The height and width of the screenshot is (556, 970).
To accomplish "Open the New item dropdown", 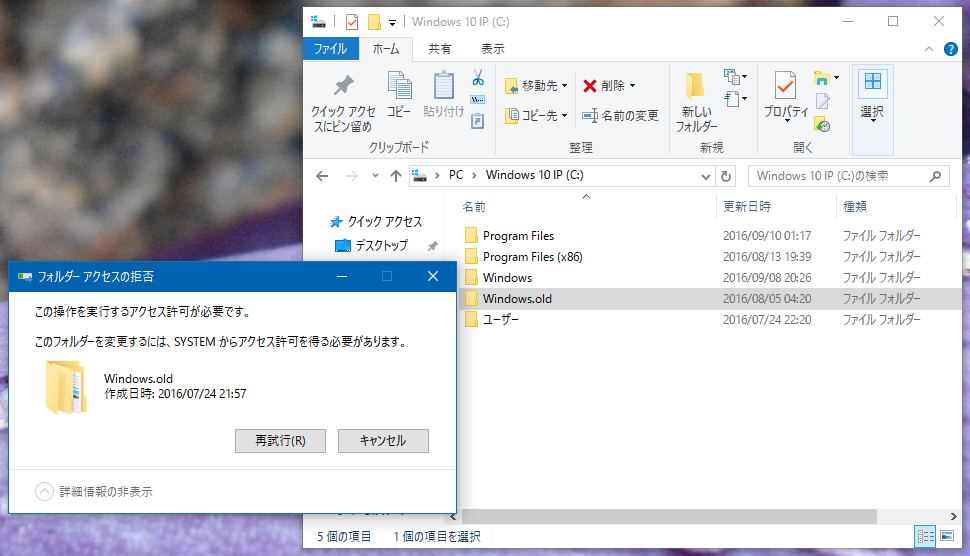I will pyautogui.click(x=736, y=77).
